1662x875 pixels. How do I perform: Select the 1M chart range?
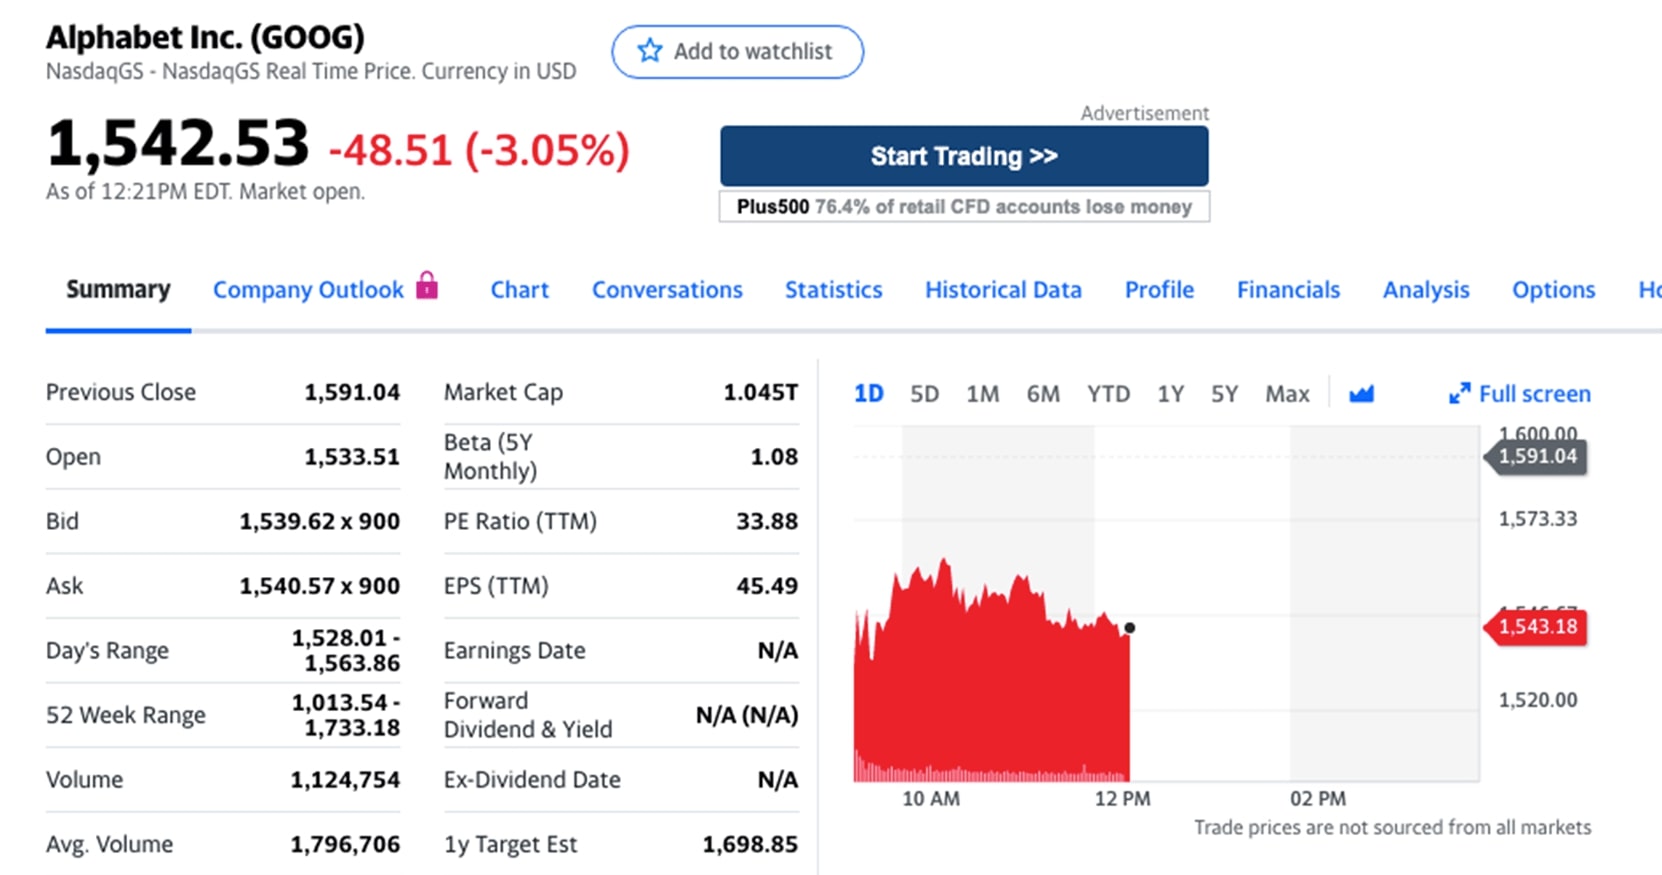[x=982, y=394]
